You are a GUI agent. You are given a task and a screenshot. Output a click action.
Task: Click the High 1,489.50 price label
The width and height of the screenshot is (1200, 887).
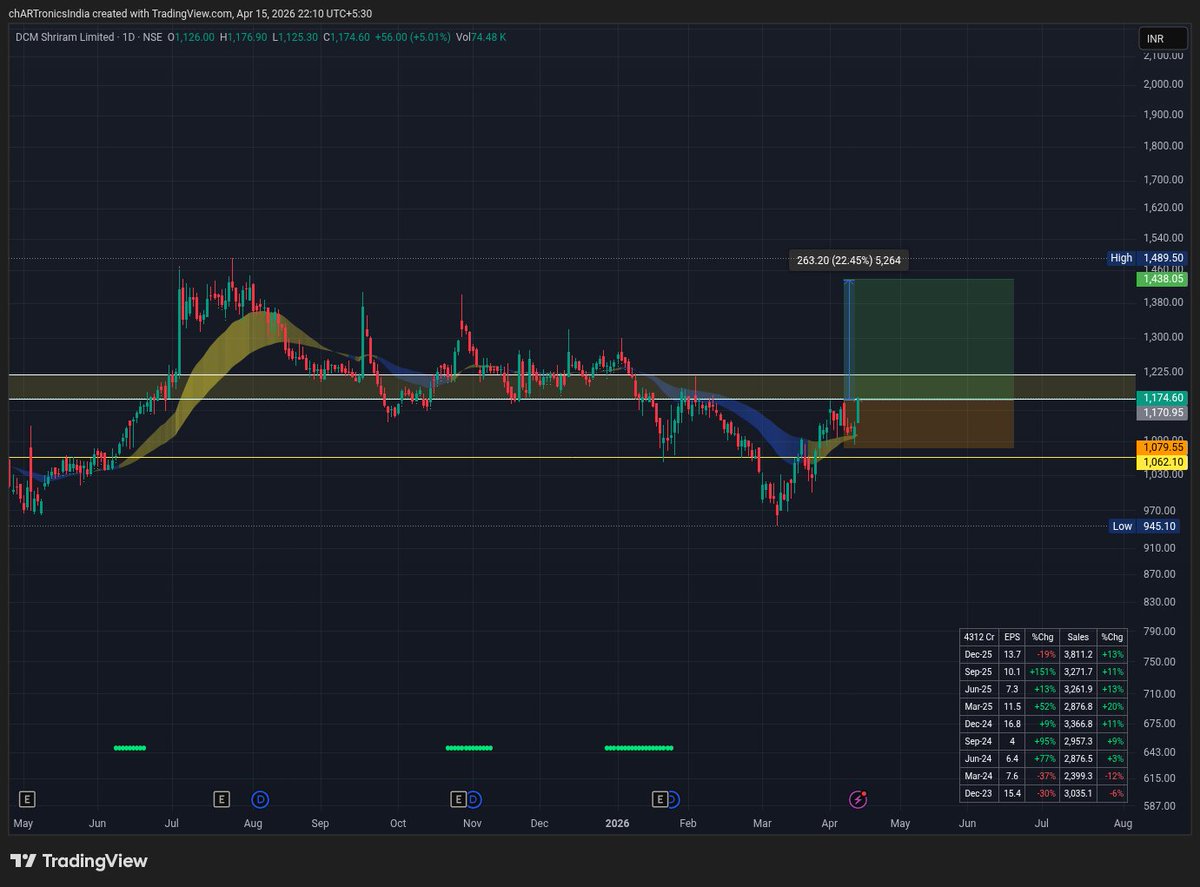(x=1147, y=257)
